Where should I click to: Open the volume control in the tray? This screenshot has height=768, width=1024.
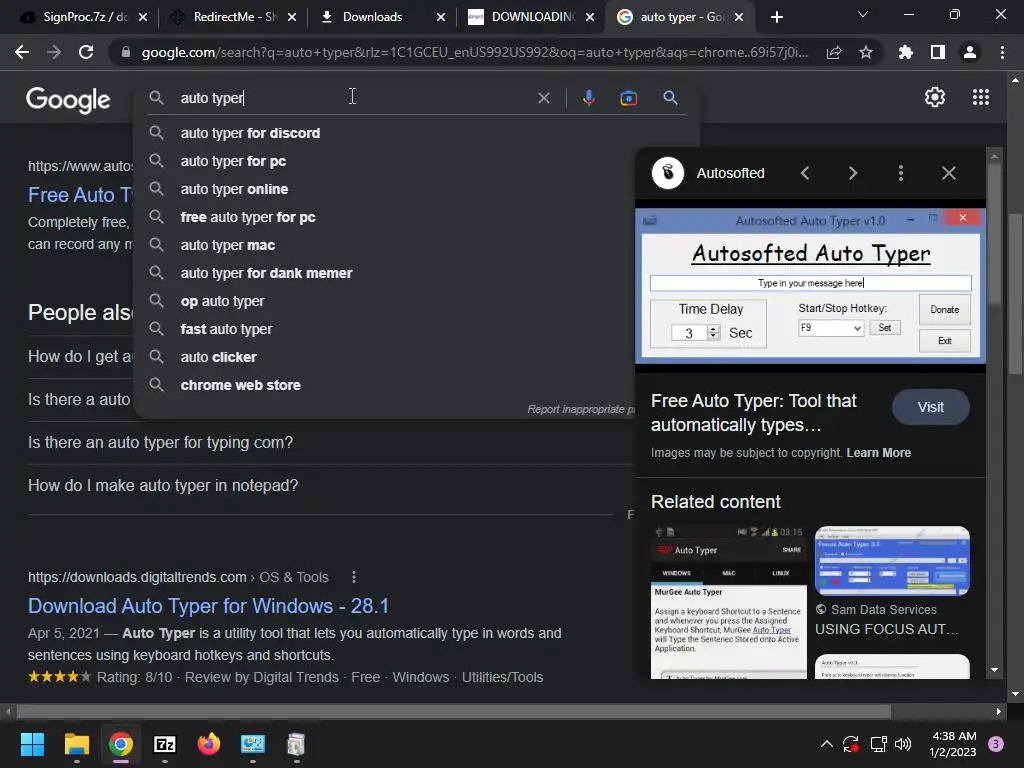(x=903, y=744)
